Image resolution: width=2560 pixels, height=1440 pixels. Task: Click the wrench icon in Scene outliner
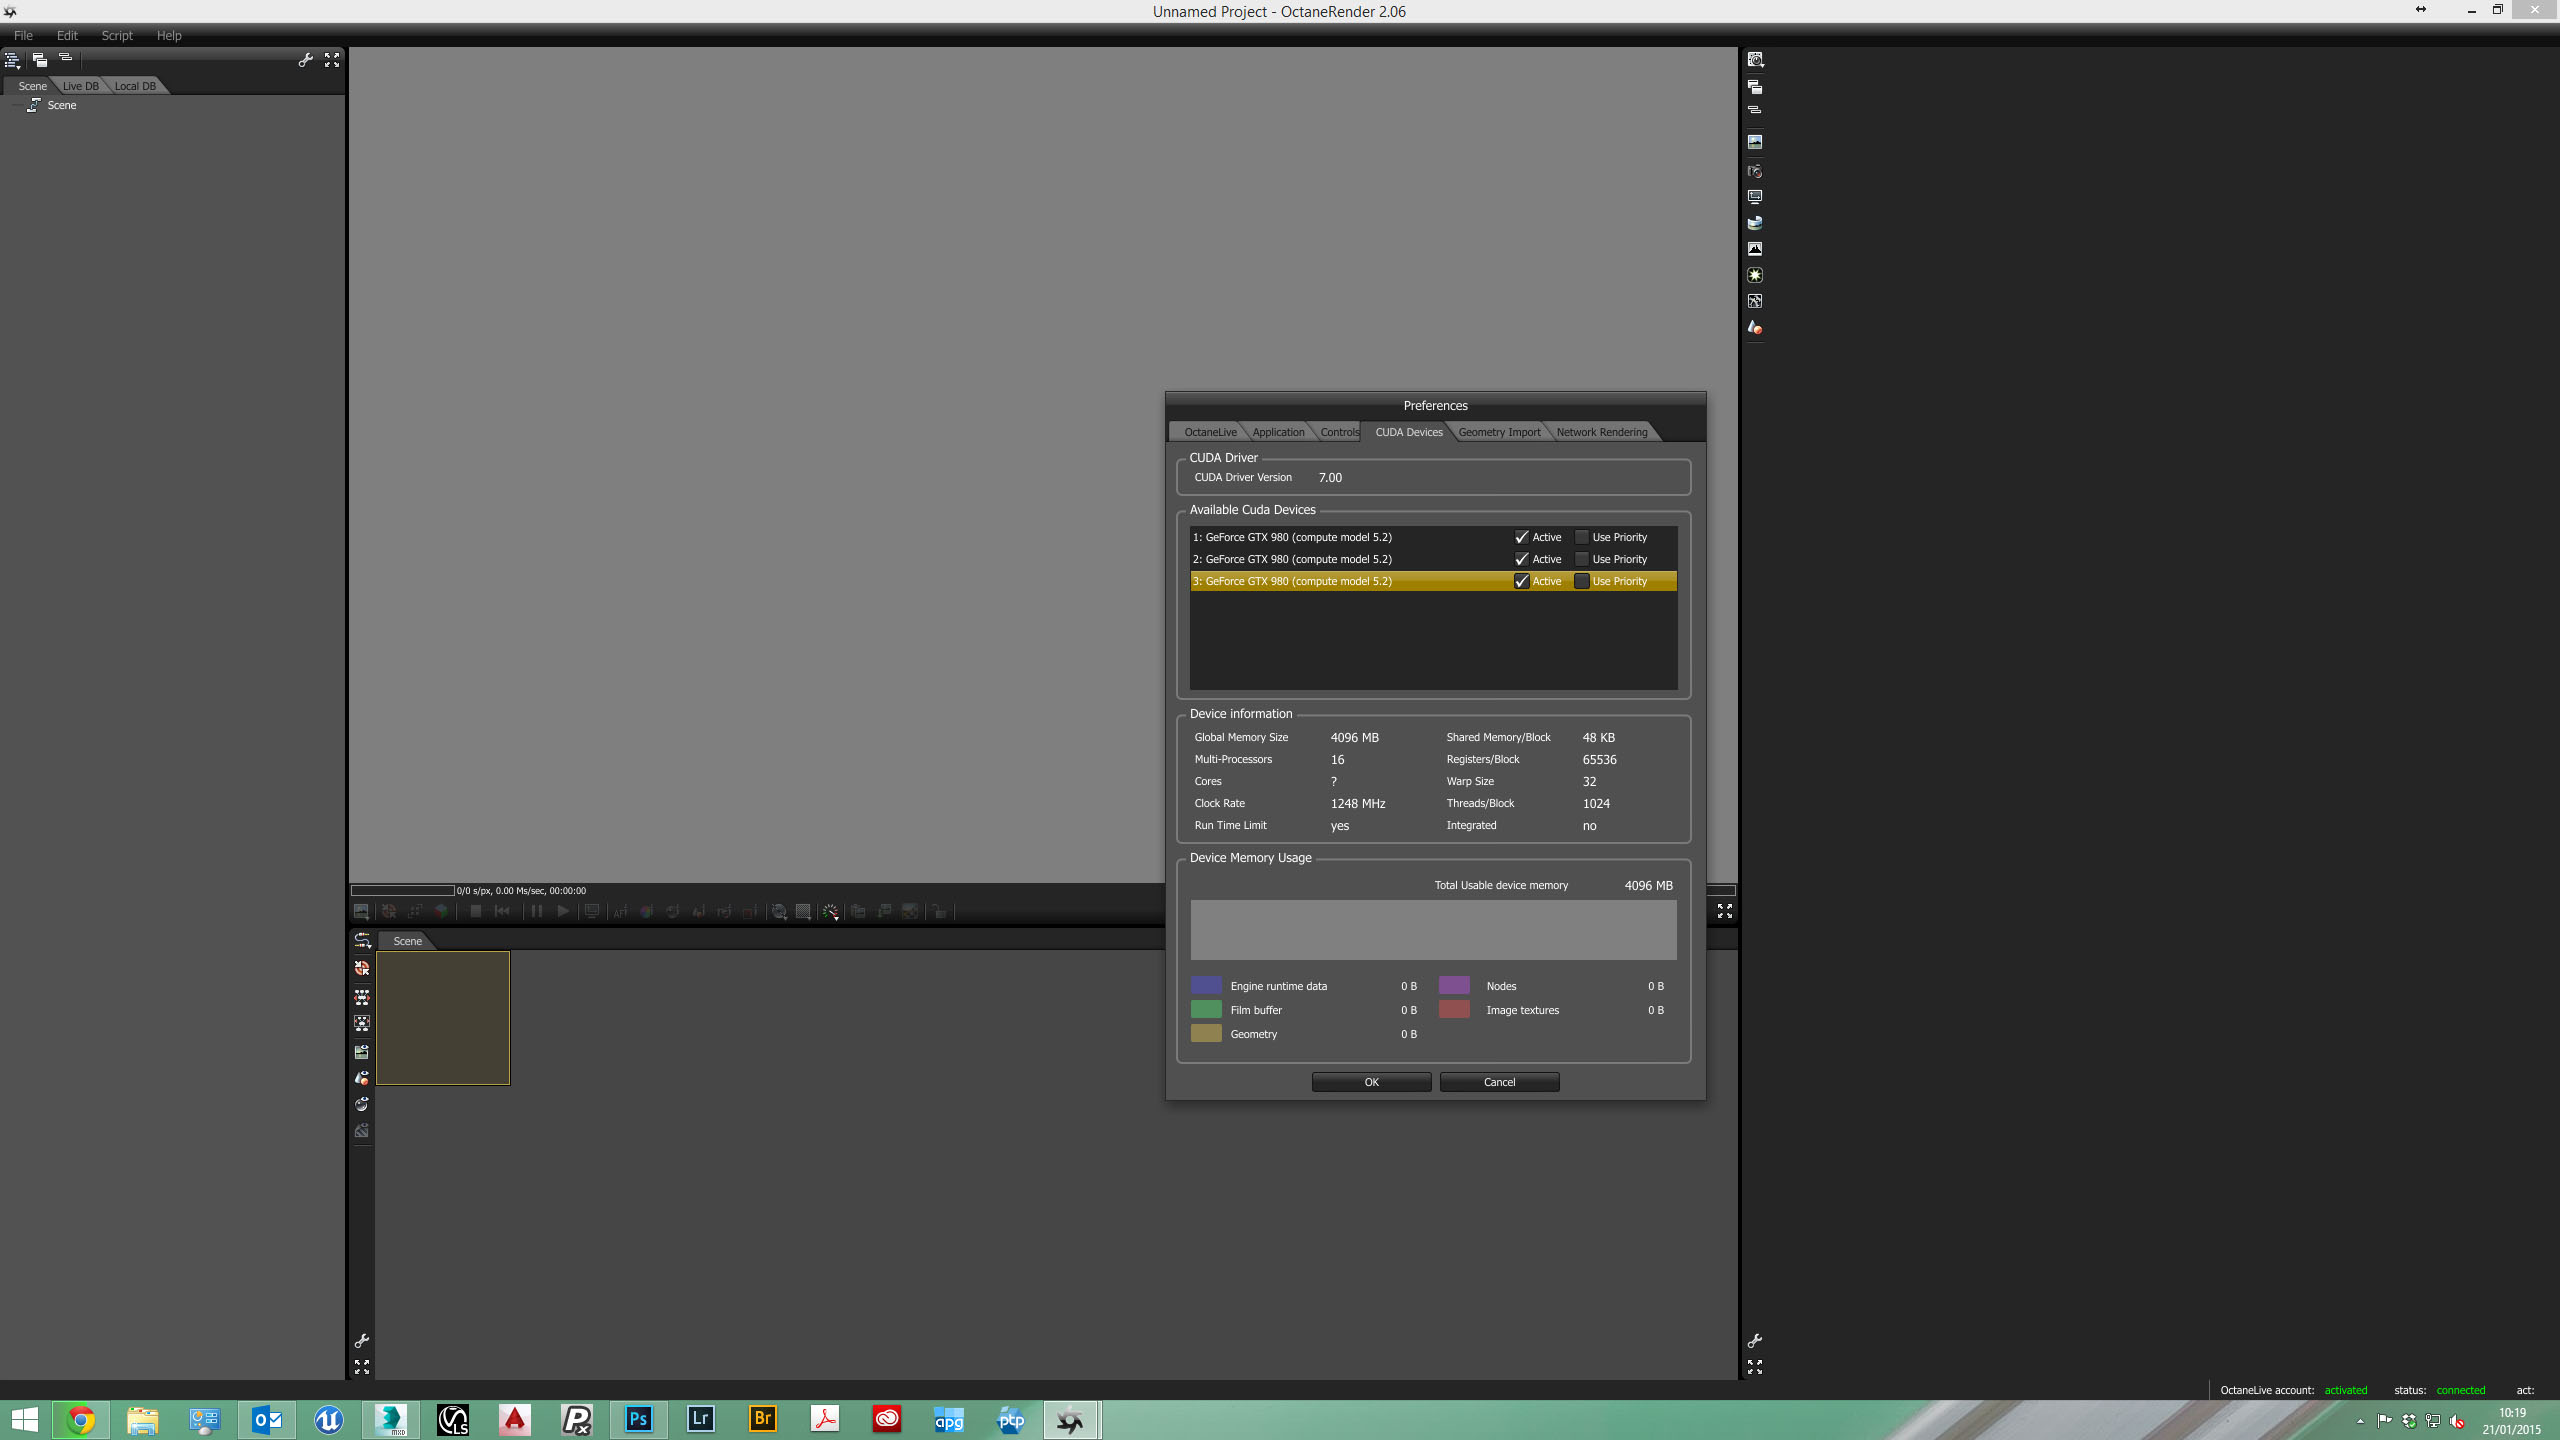[x=306, y=60]
